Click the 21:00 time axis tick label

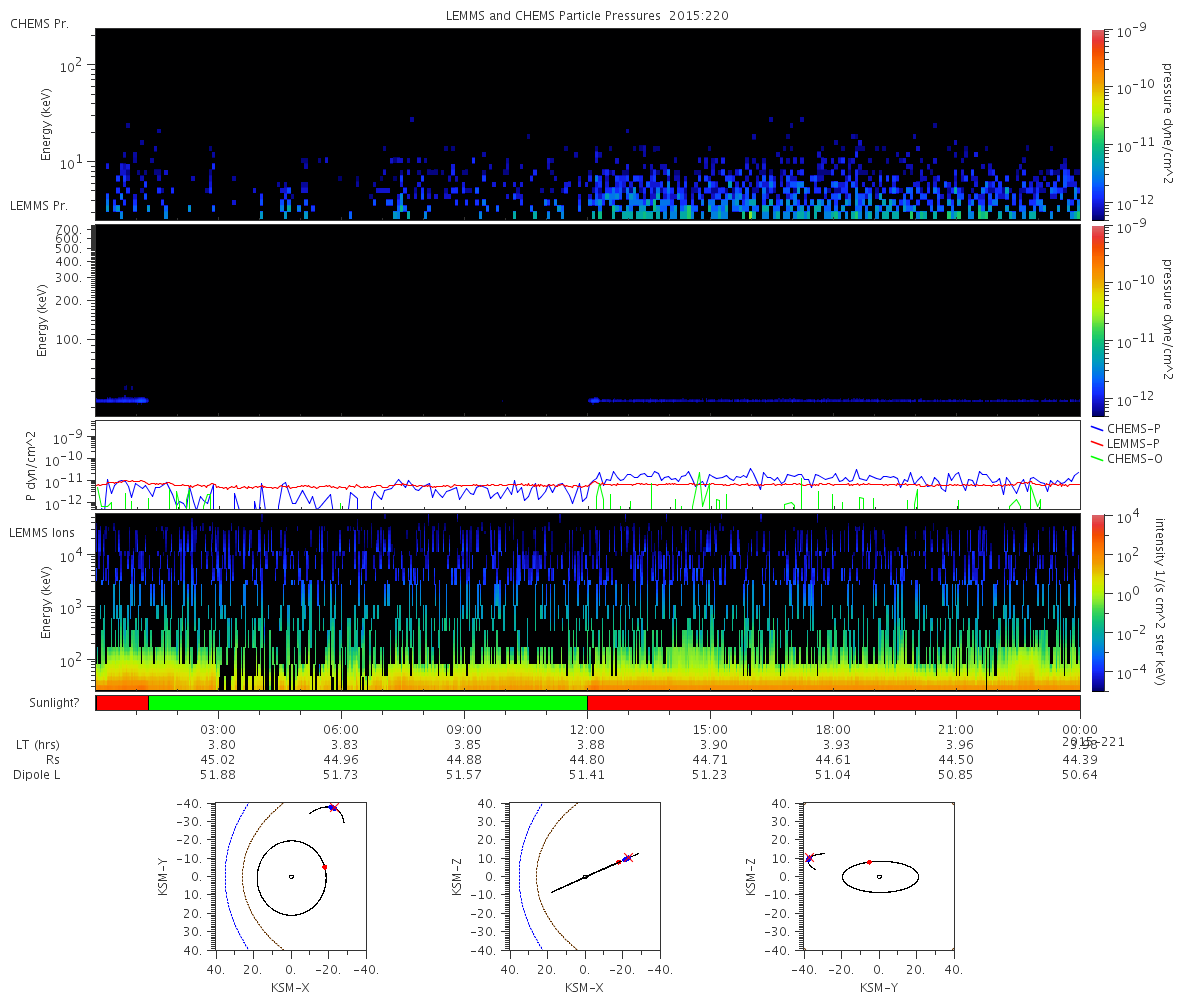point(957,730)
